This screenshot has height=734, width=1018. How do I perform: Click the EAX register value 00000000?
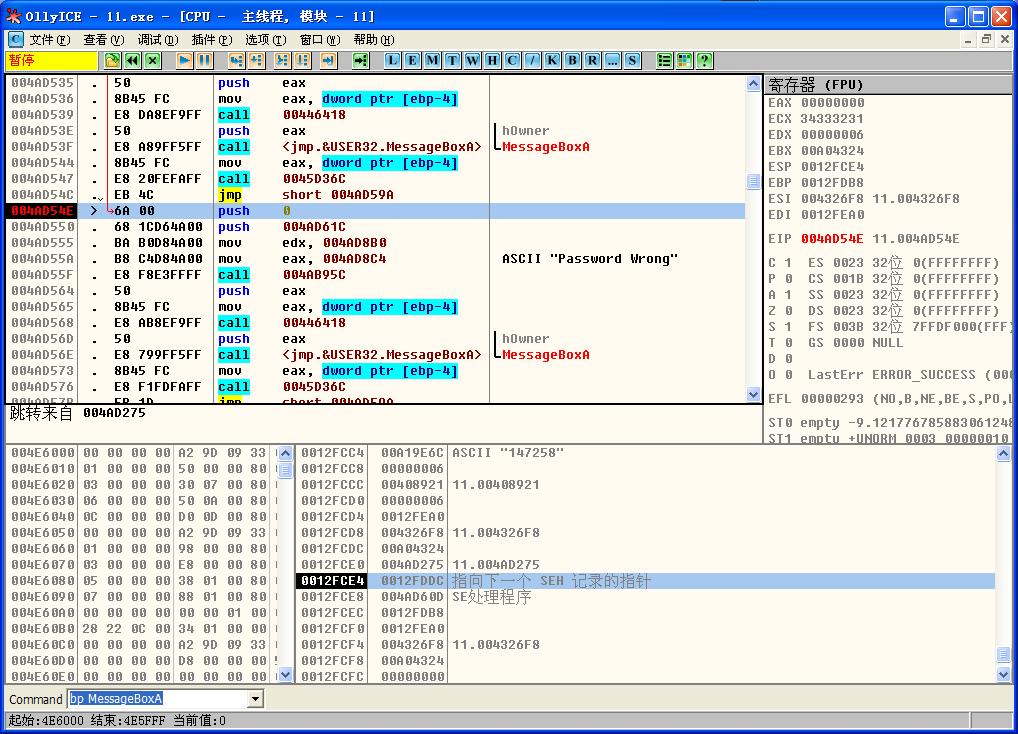click(x=832, y=103)
